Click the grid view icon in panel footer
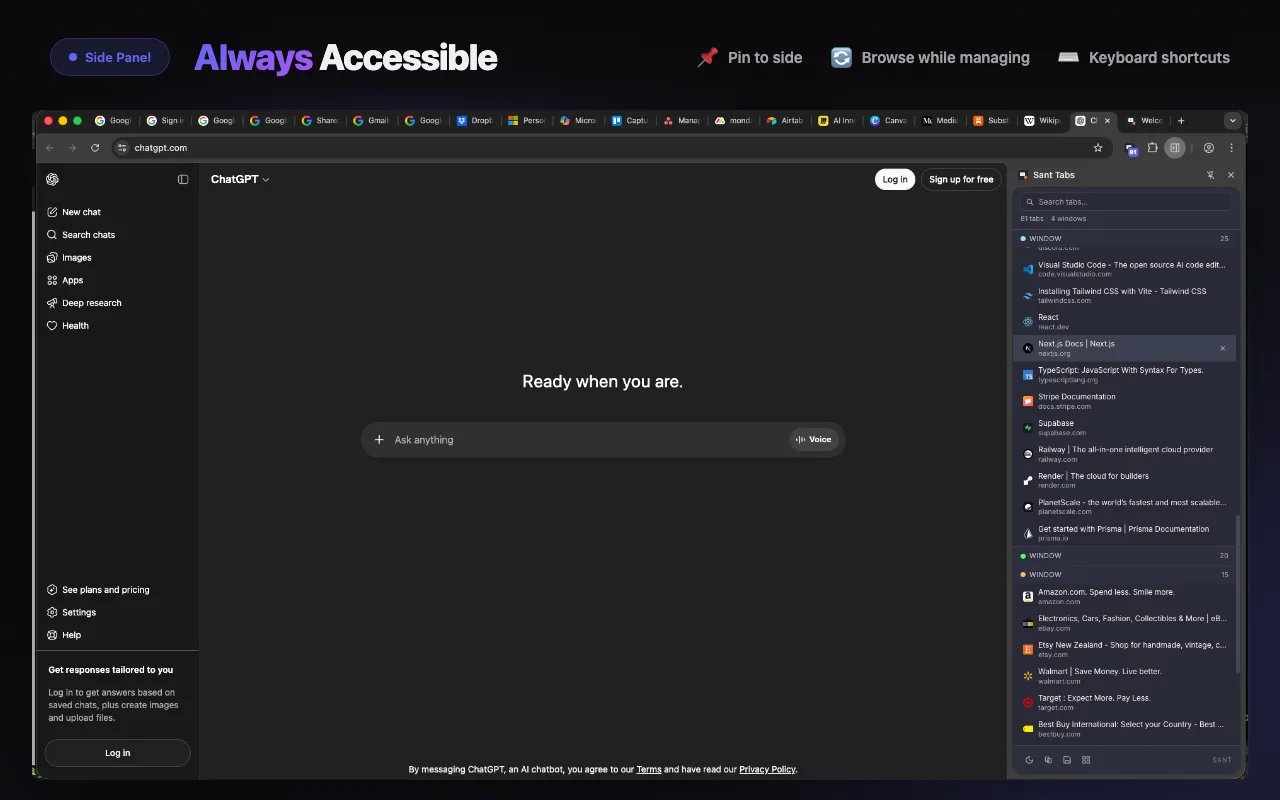Viewport: 1280px width, 800px height. [1086, 760]
